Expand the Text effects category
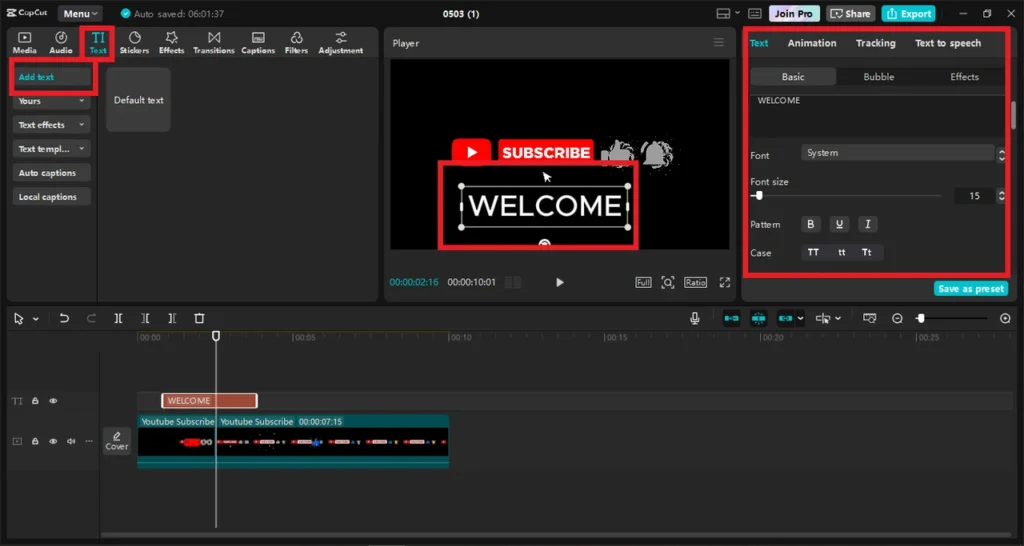The width and height of the screenshot is (1024, 546). (x=51, y=125)
